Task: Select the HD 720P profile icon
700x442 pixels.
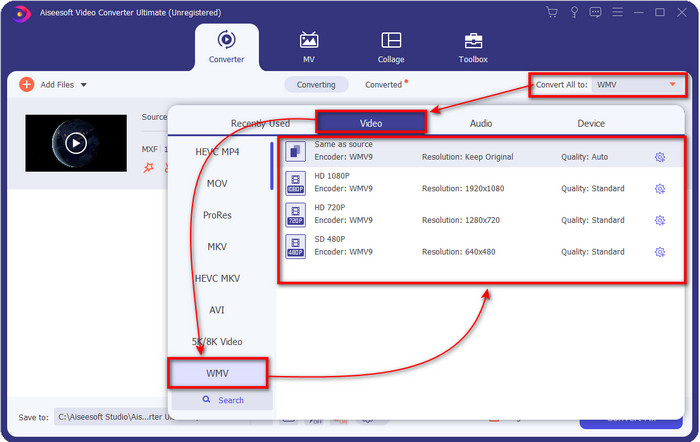Action: tap(296, 214)
